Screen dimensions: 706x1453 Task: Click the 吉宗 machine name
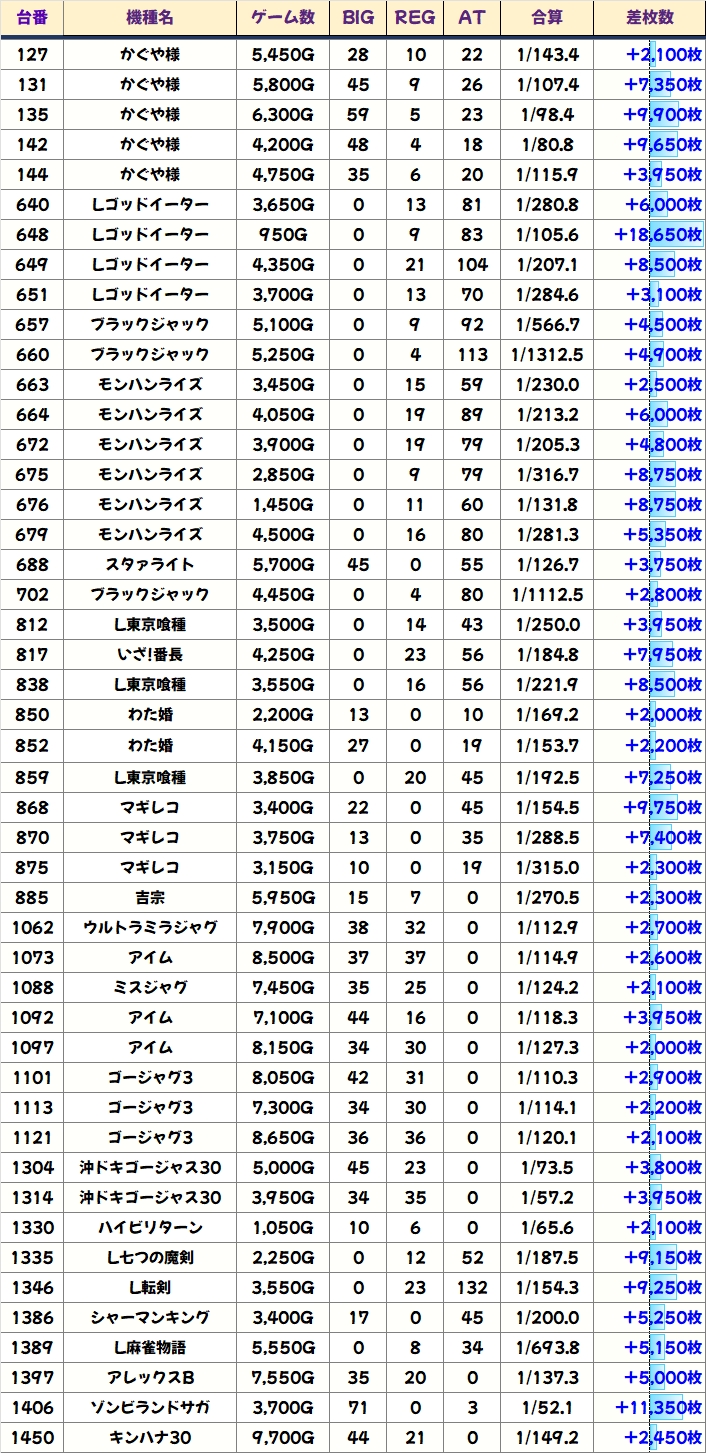pyautogui.click(x=150, y=897)
